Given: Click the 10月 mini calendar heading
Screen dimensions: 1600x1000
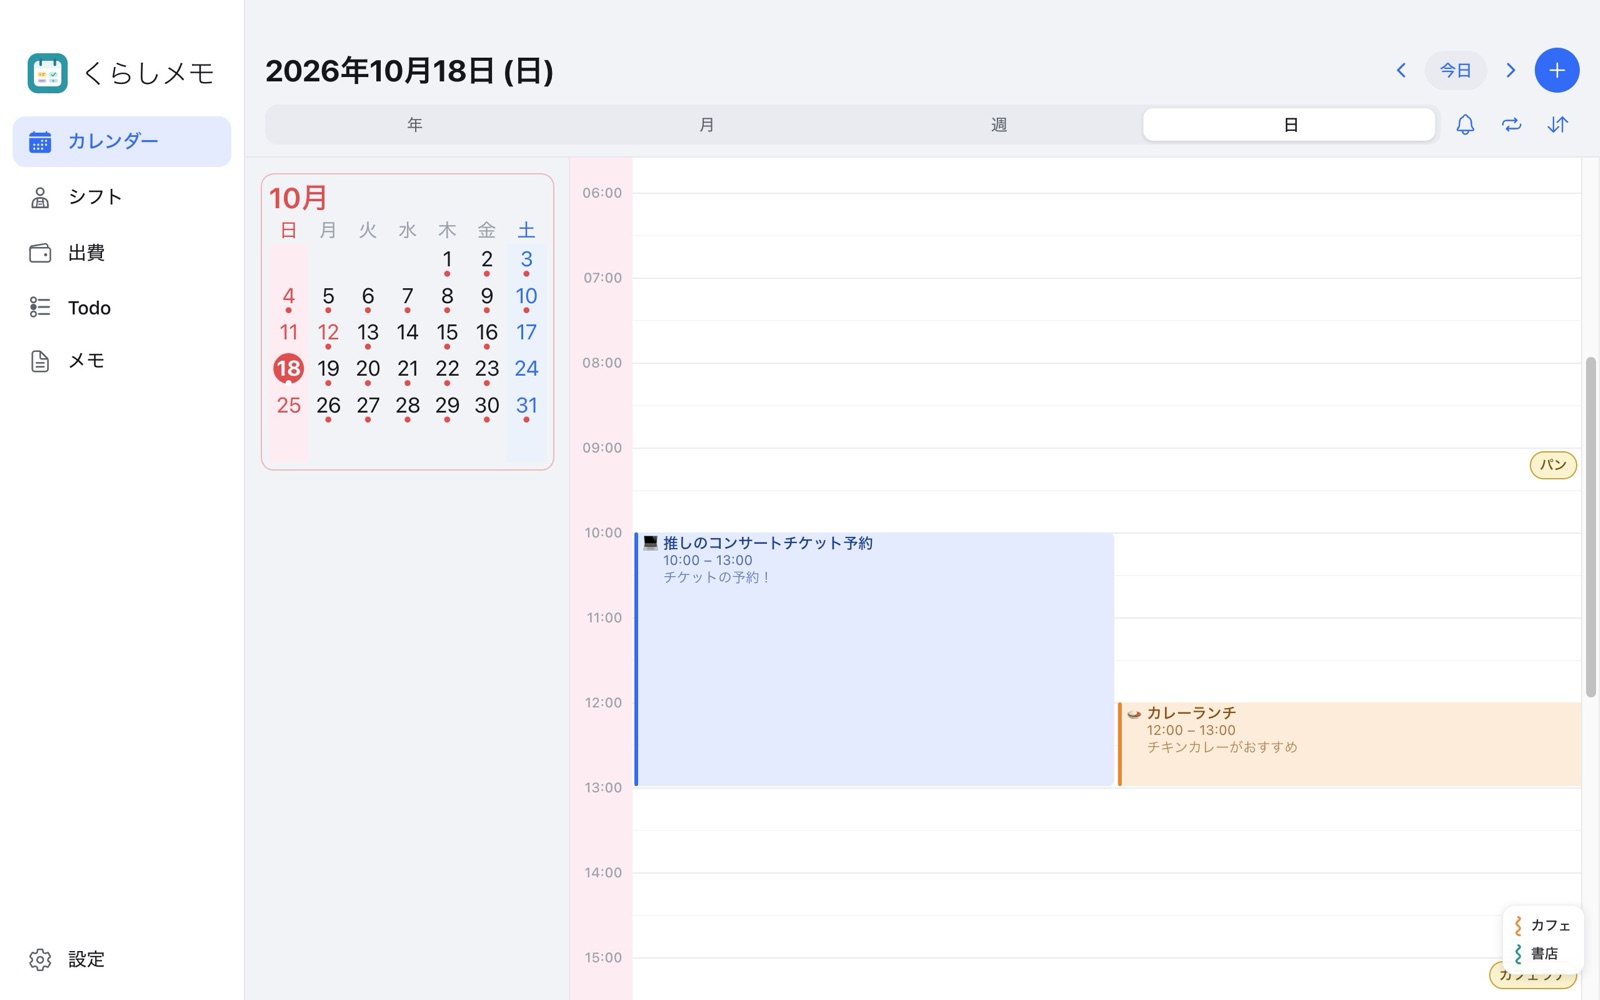Looking at the screenshot, I should coord(298,198).
